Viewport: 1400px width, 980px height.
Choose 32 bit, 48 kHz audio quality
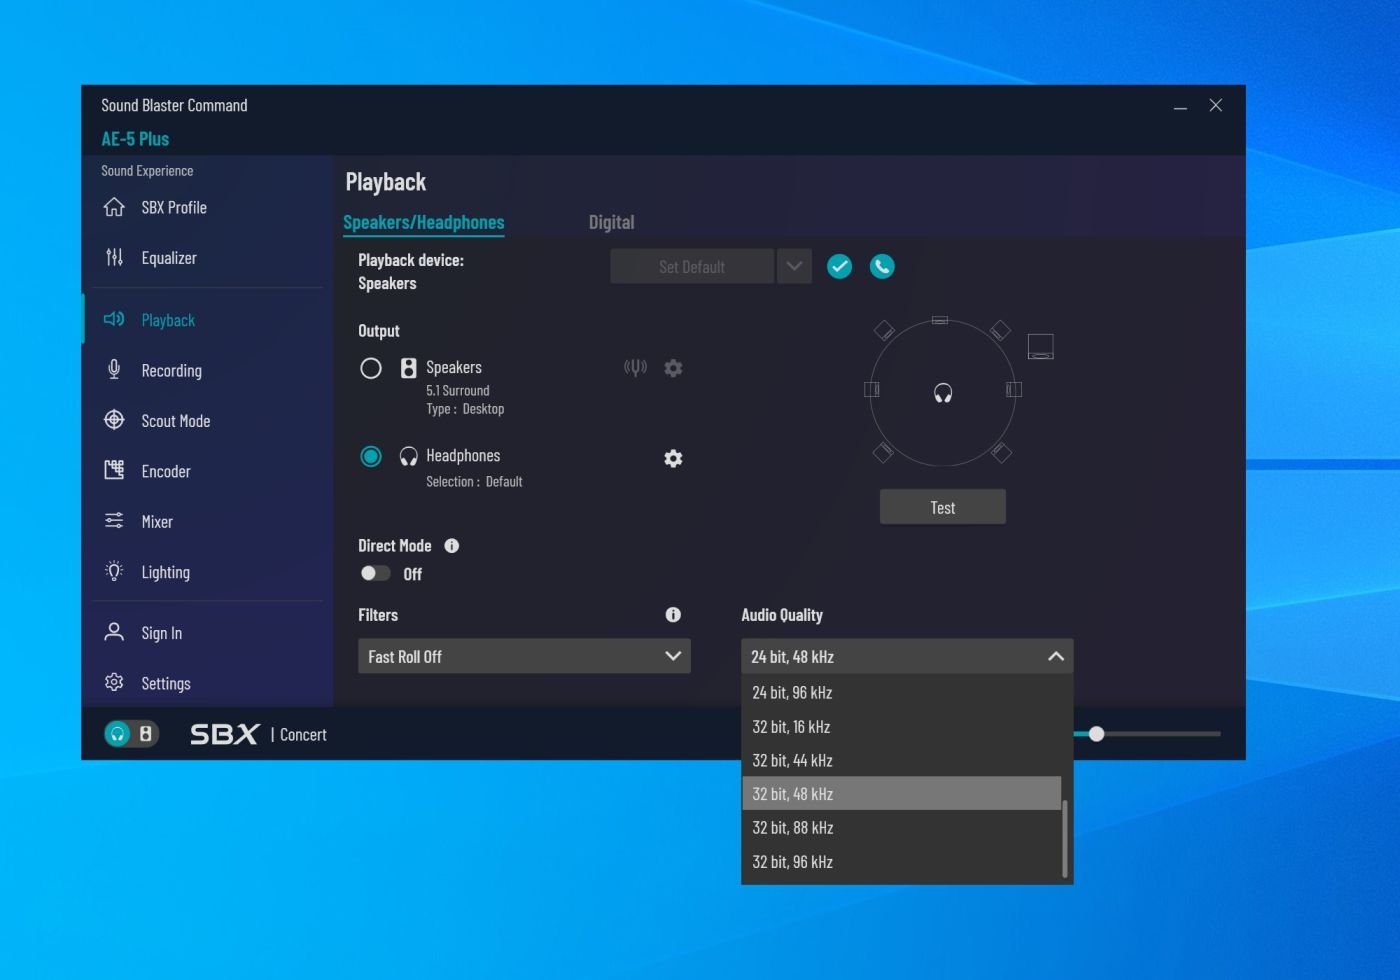tap(901, 793)
